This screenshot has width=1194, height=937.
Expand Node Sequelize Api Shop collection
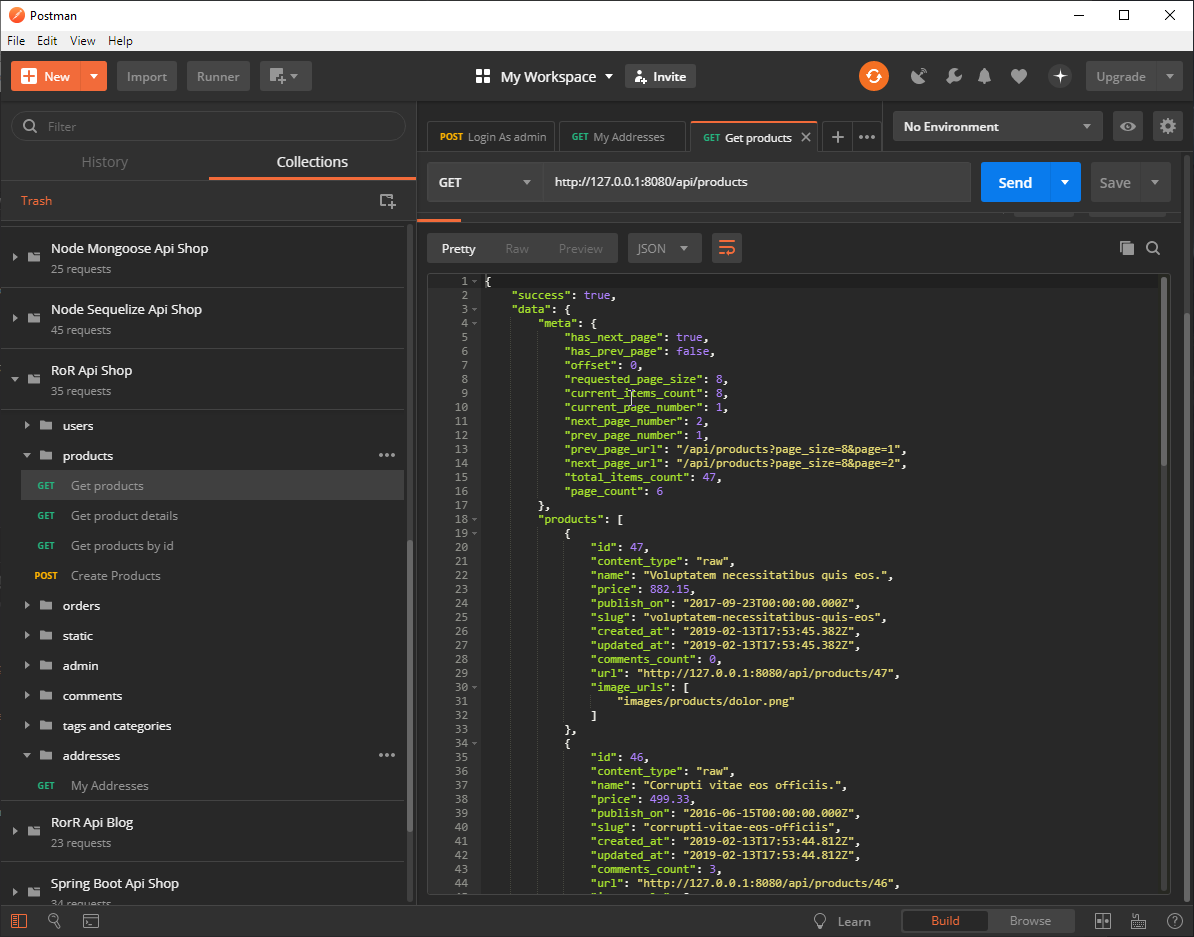15,318
